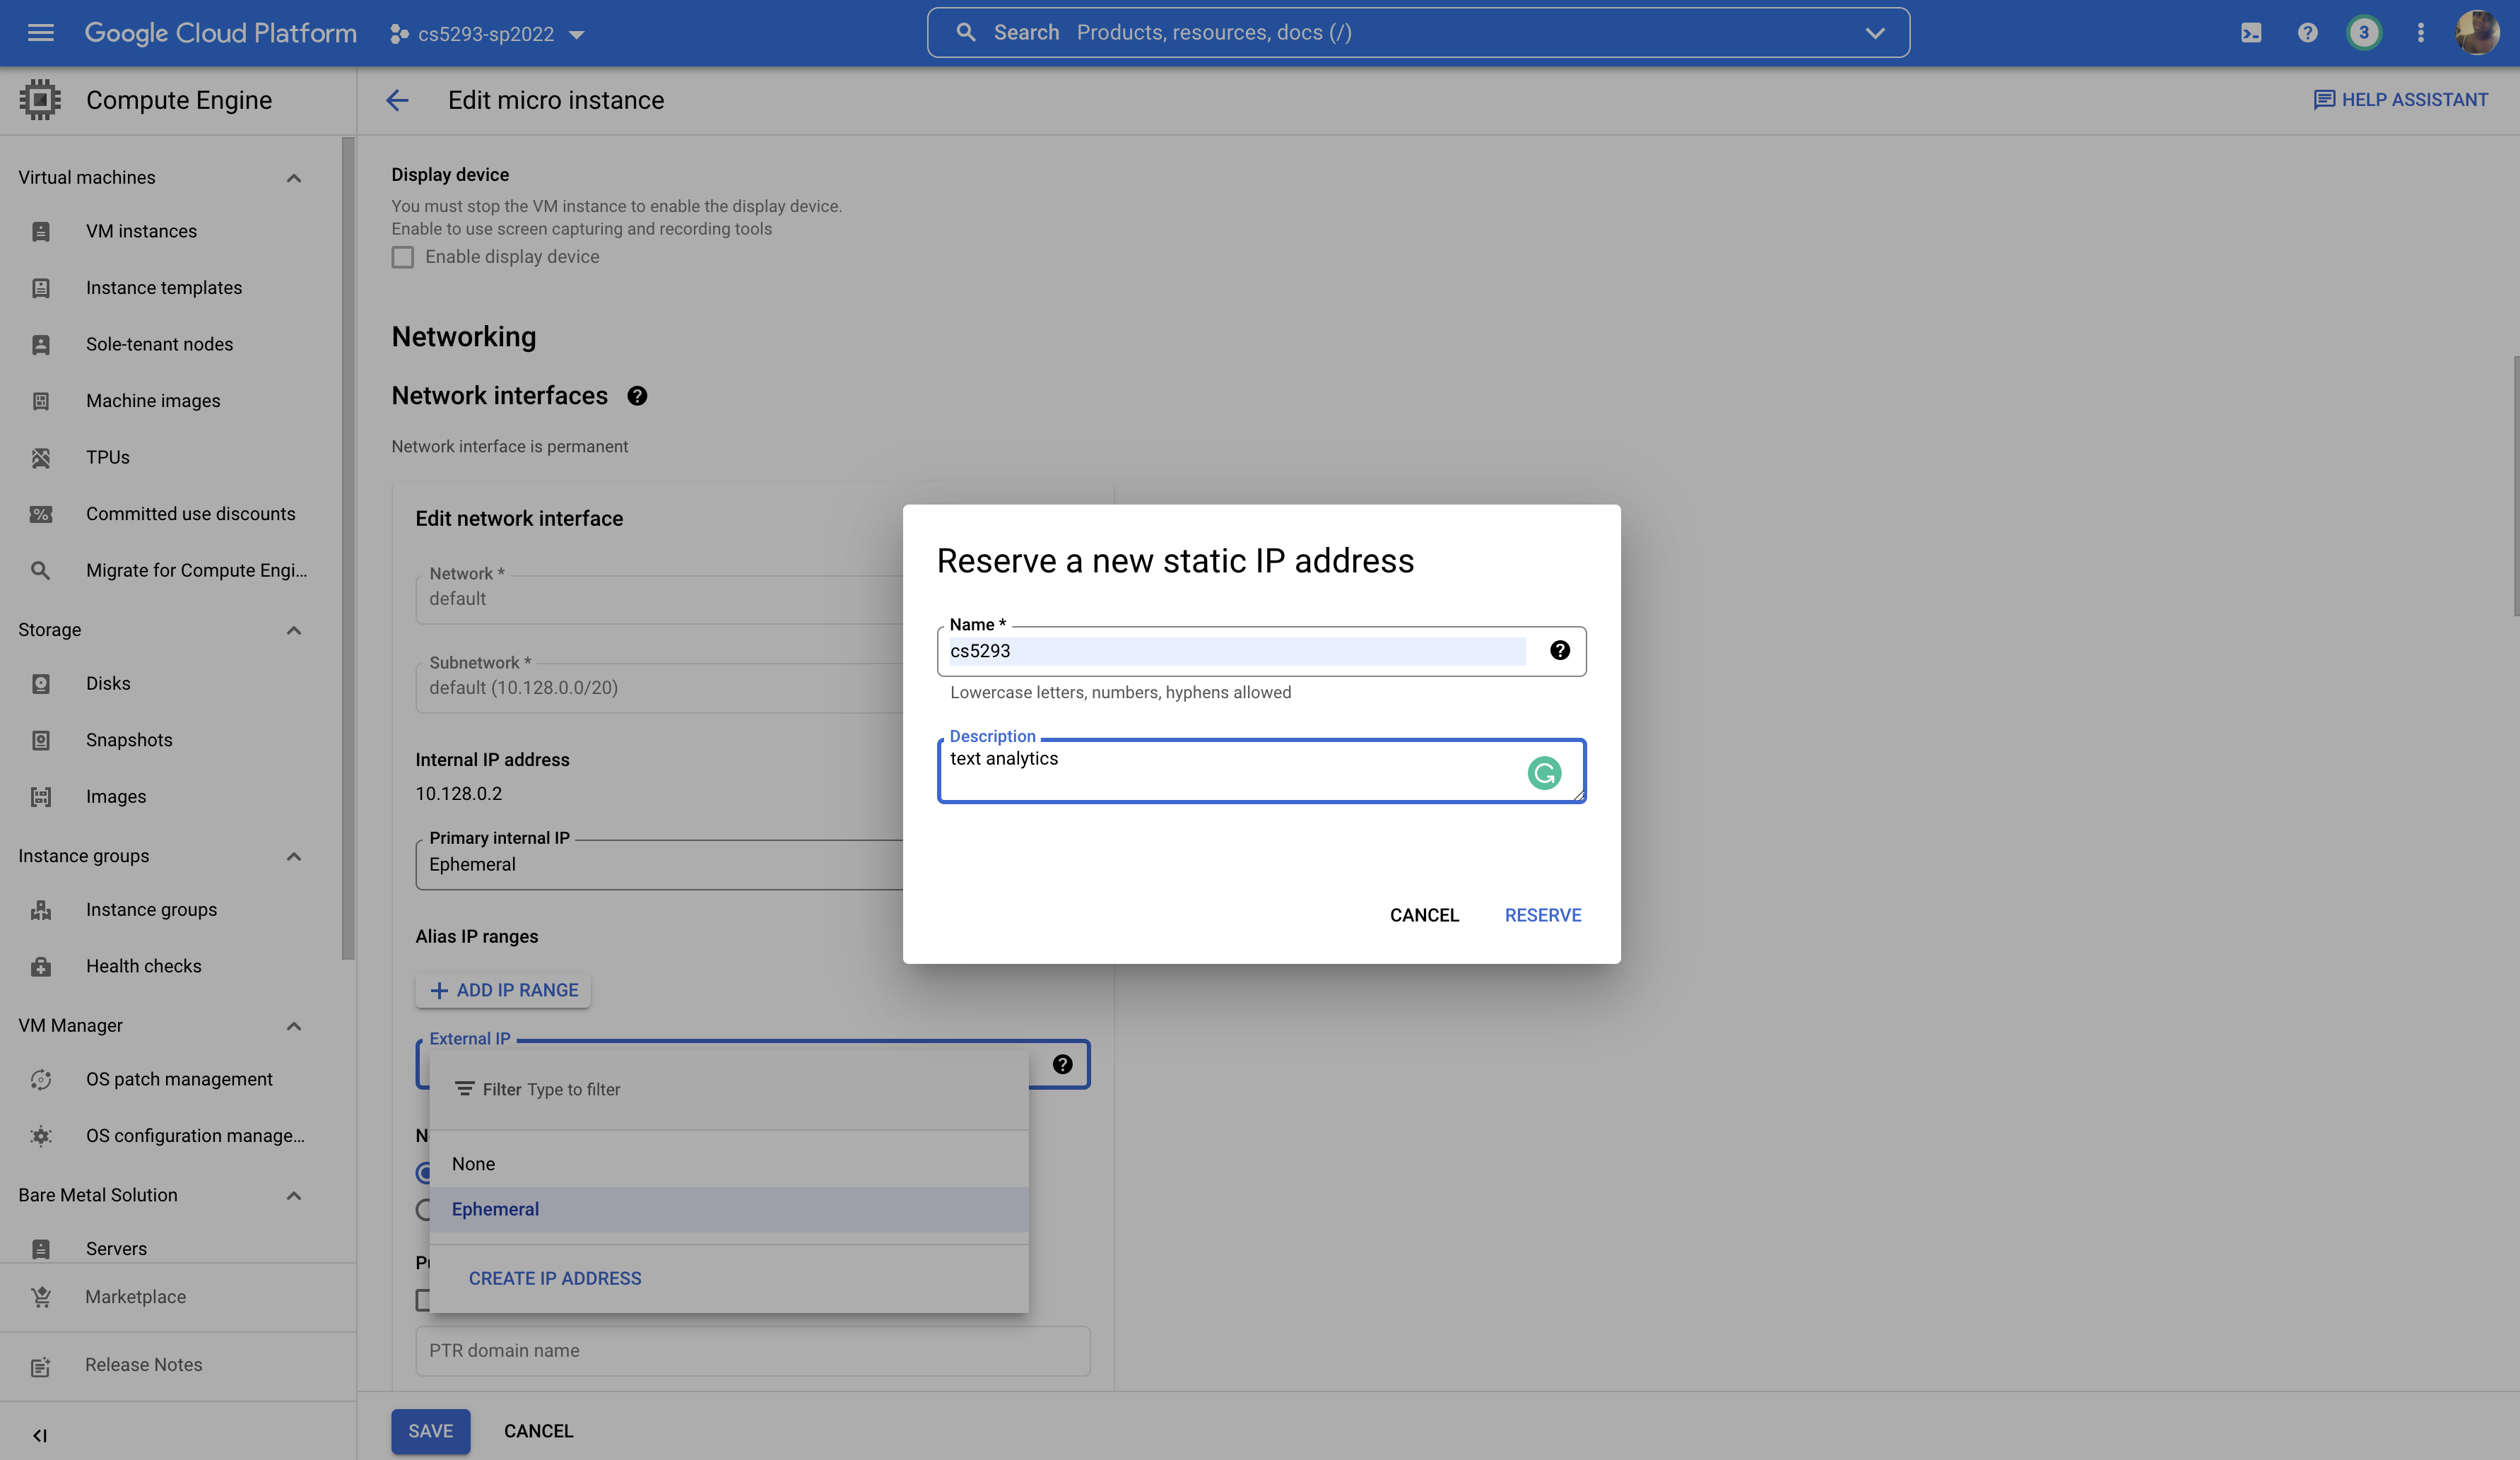Expand the search bar dropdown arrow
The height and width of the screenshot is (1460, 2520).
pyautogui.click(x=1874, y=33)
